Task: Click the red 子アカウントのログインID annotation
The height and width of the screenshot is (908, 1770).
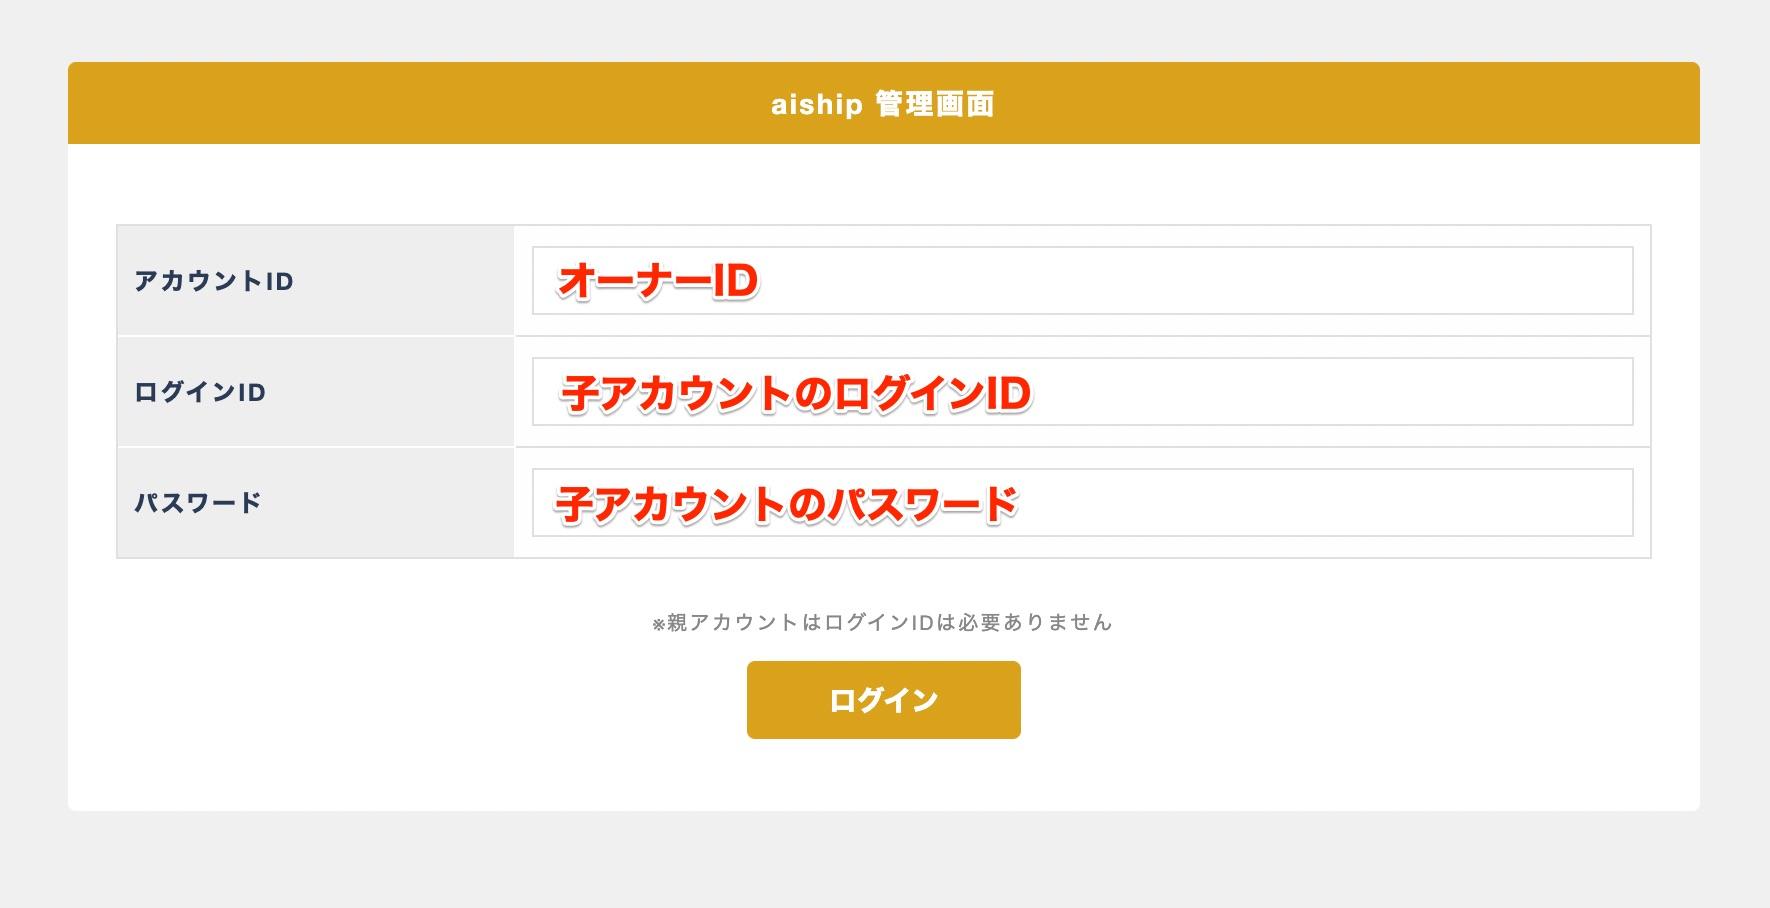Action: [796, 393]
